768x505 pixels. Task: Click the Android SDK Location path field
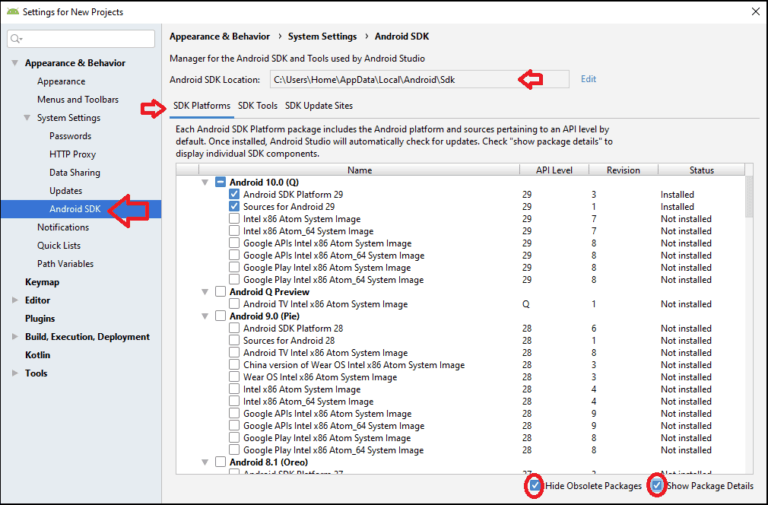pyautogui.click(x=419, y=79)
